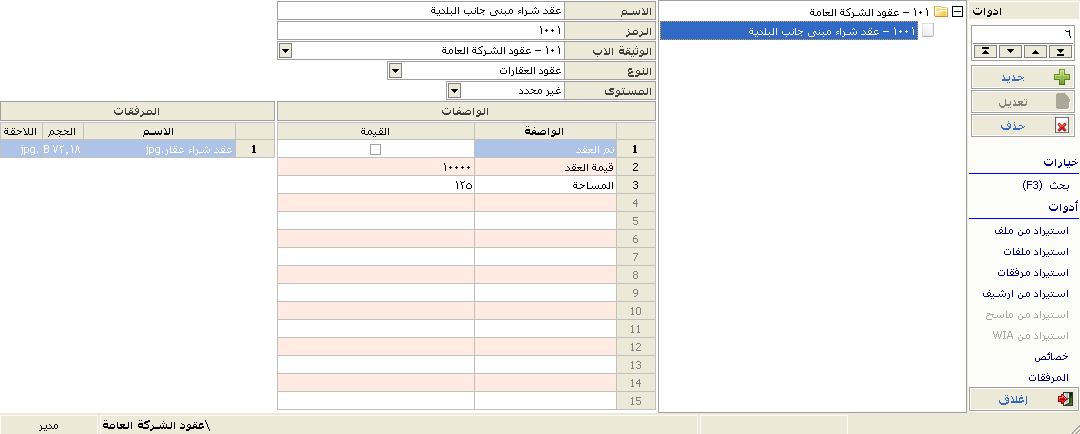Jump to last record navigation arrow

tap(1060, 51)
